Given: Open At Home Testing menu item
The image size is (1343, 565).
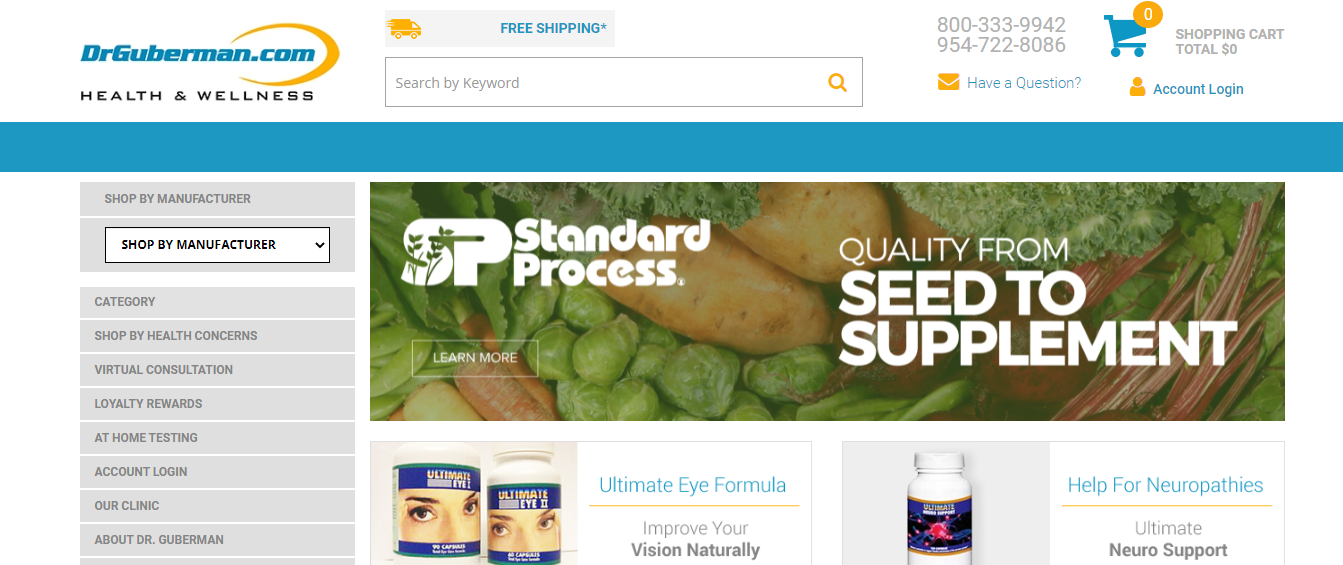Looking at the screenshot, I should 217,438.
